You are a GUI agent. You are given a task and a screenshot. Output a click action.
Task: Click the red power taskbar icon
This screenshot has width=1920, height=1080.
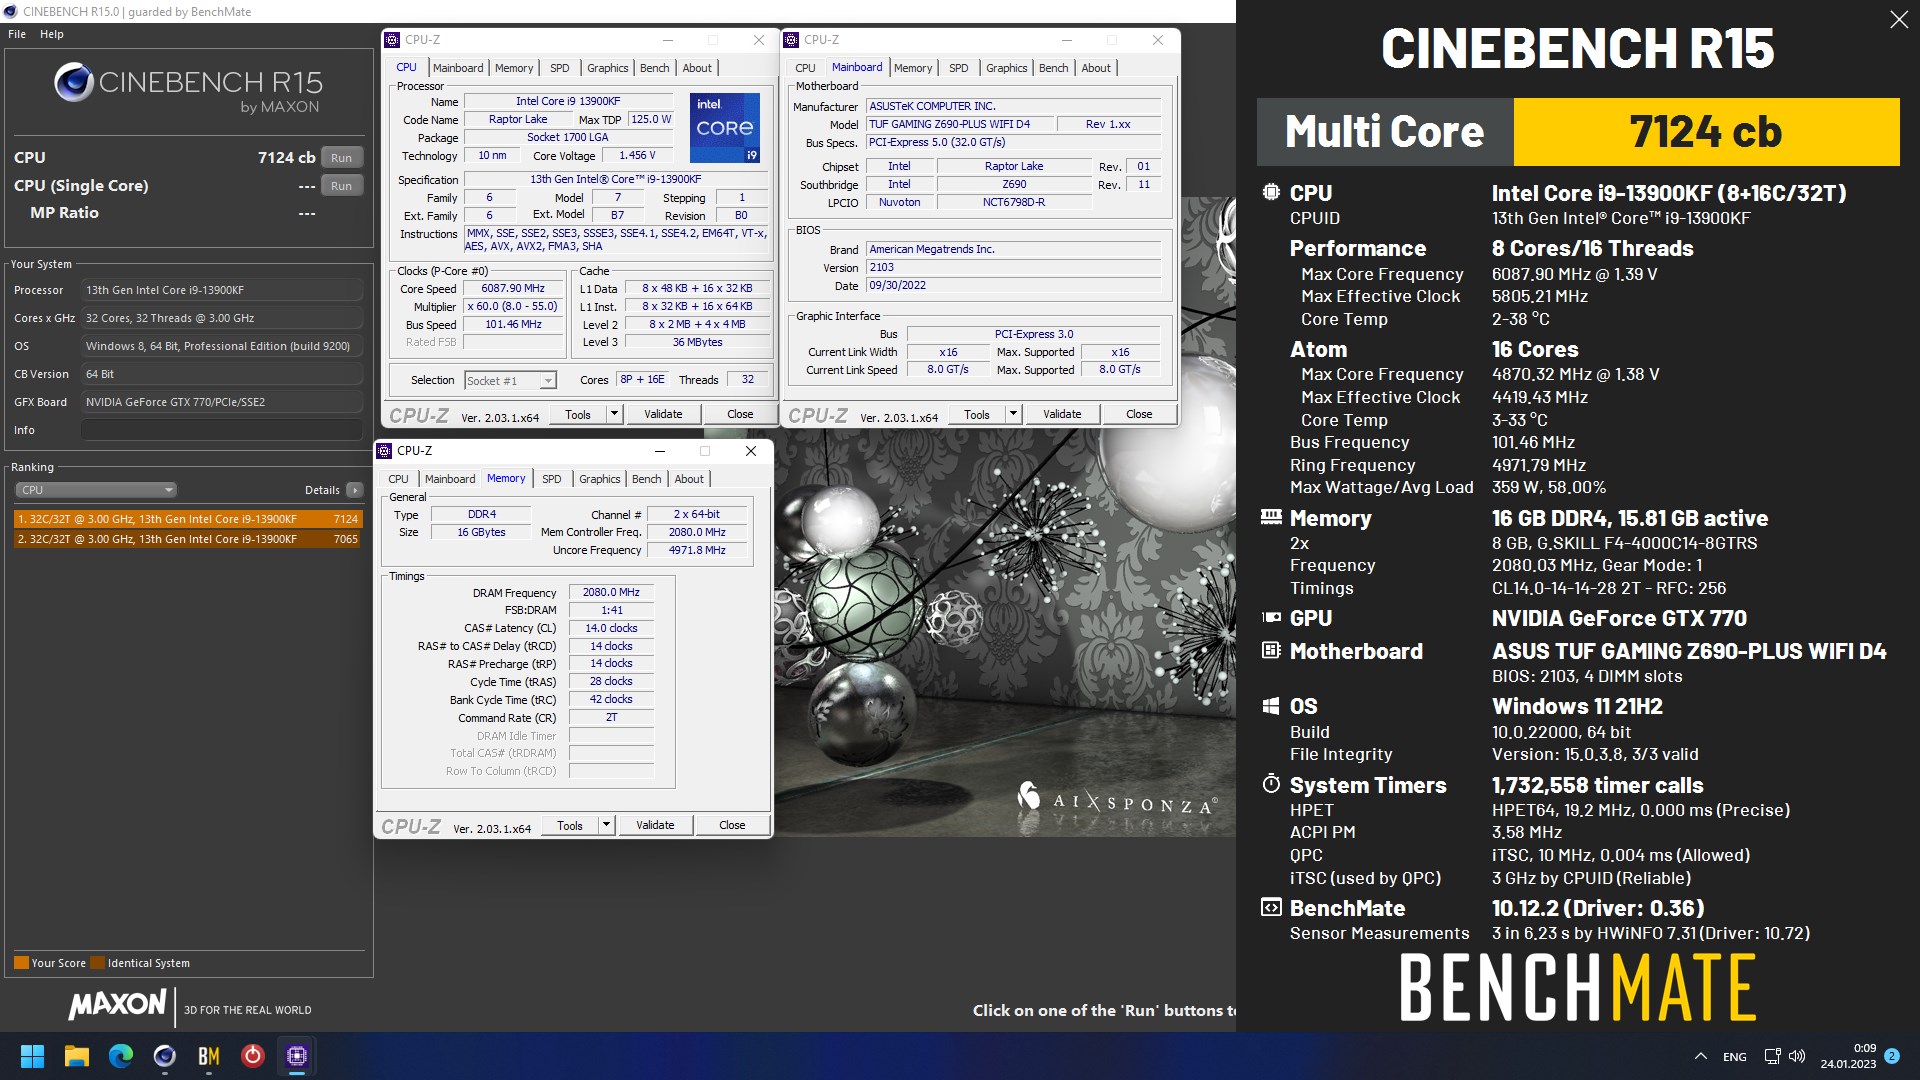point(253,1056)
